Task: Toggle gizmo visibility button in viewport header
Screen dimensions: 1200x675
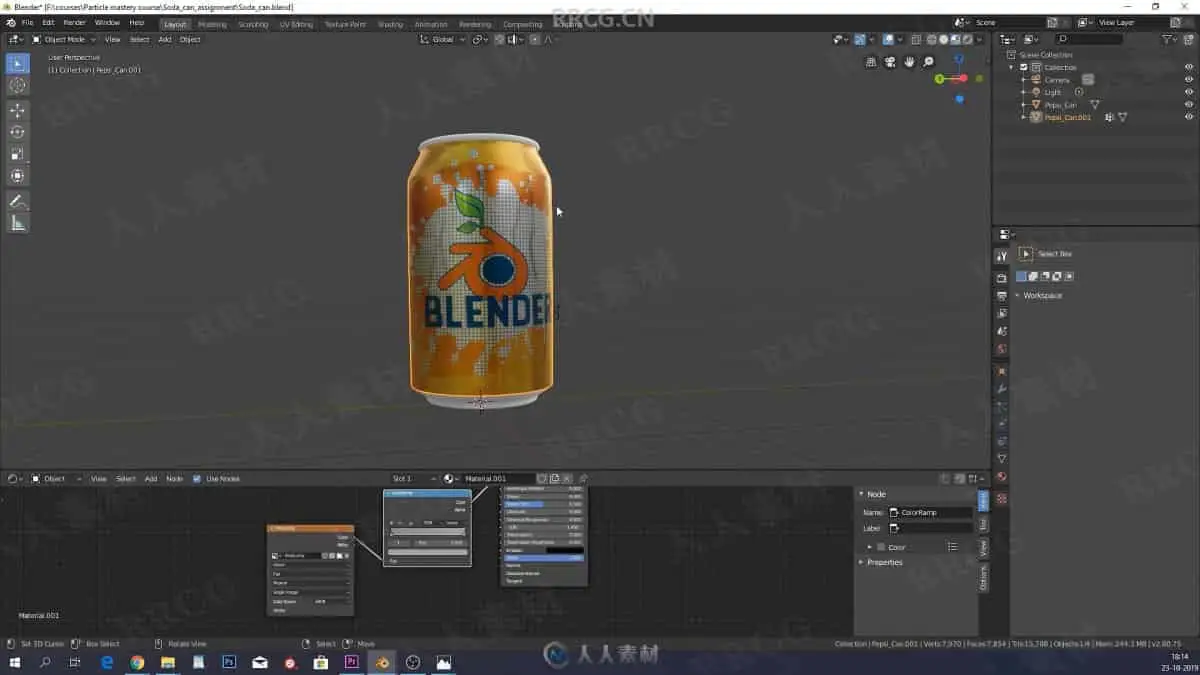Action: [859, 39]
